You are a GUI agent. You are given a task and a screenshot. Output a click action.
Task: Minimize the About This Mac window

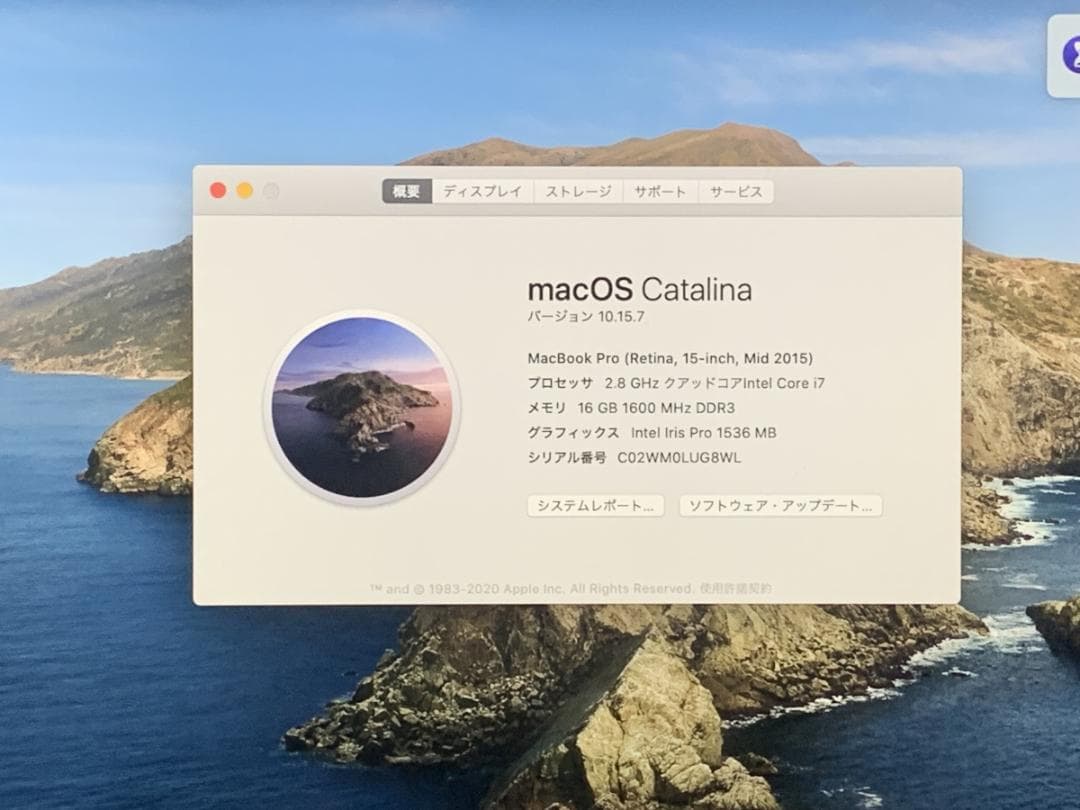243,189
